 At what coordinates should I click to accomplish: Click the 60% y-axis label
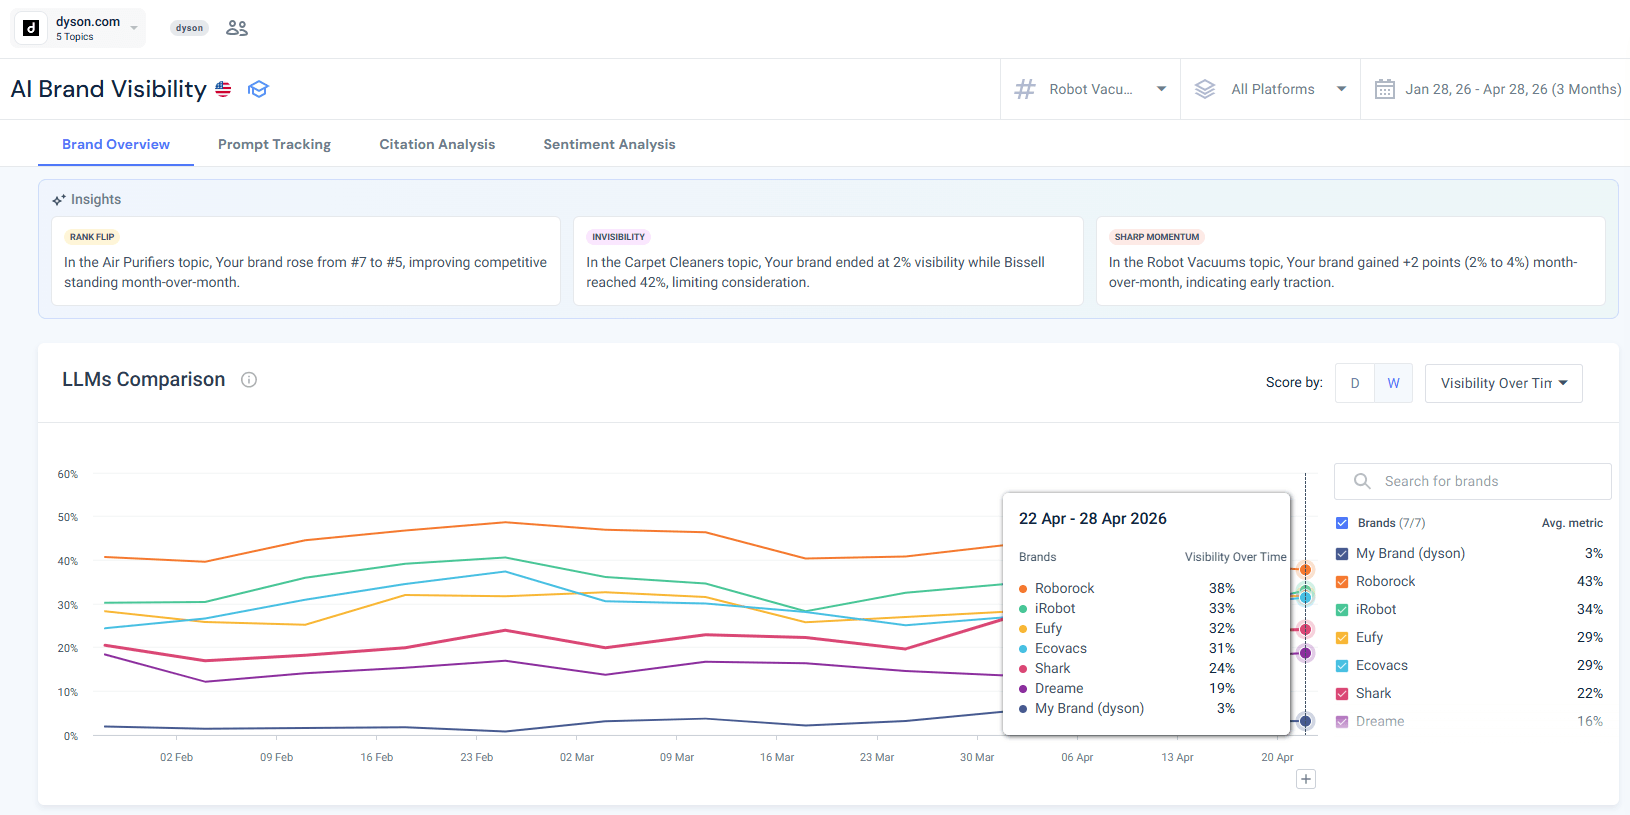pyautogui.click(x=68, y=474)
